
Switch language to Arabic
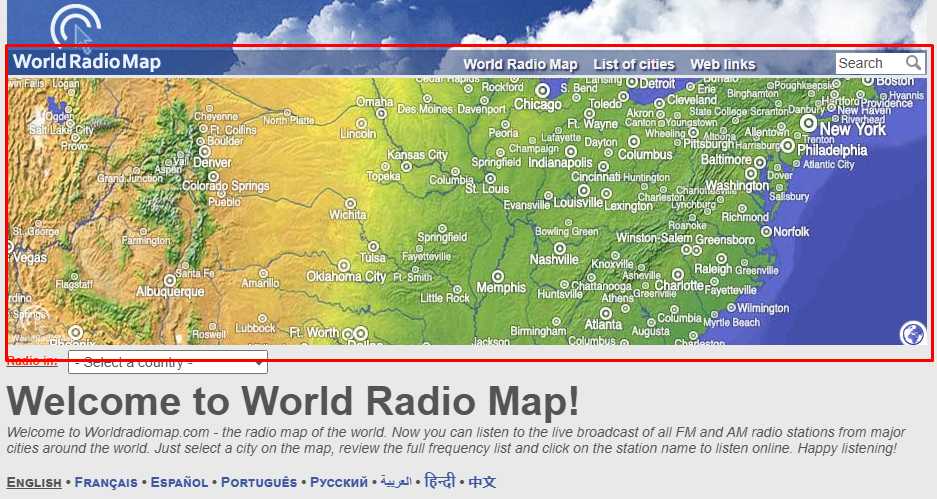click(x=396, y=482)
